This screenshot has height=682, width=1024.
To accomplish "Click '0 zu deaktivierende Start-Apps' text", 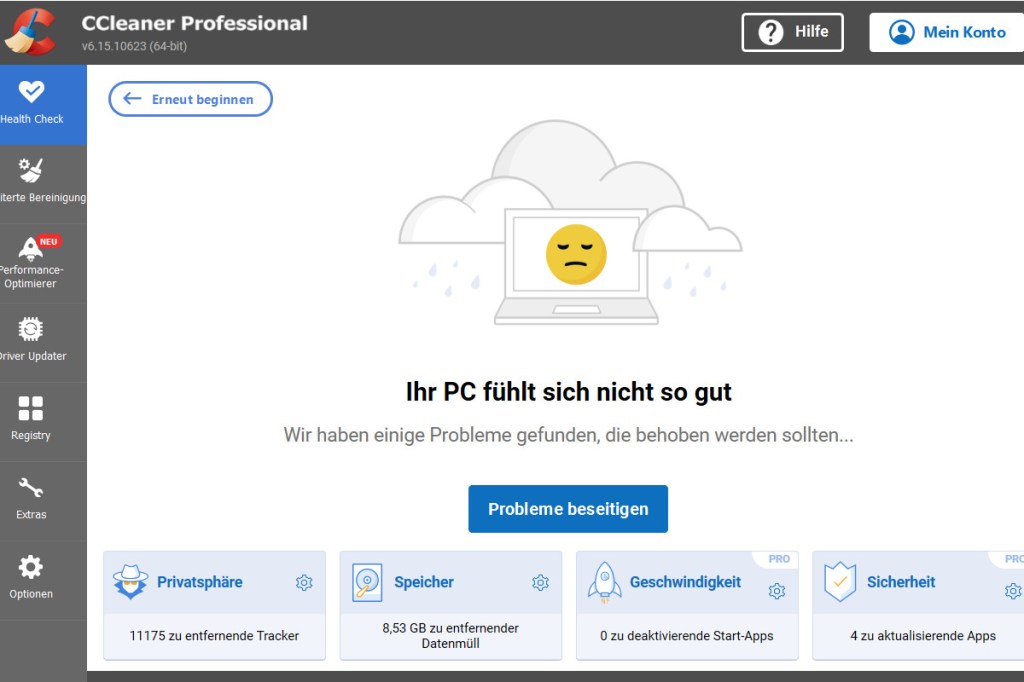I will (x=686, y=636).
